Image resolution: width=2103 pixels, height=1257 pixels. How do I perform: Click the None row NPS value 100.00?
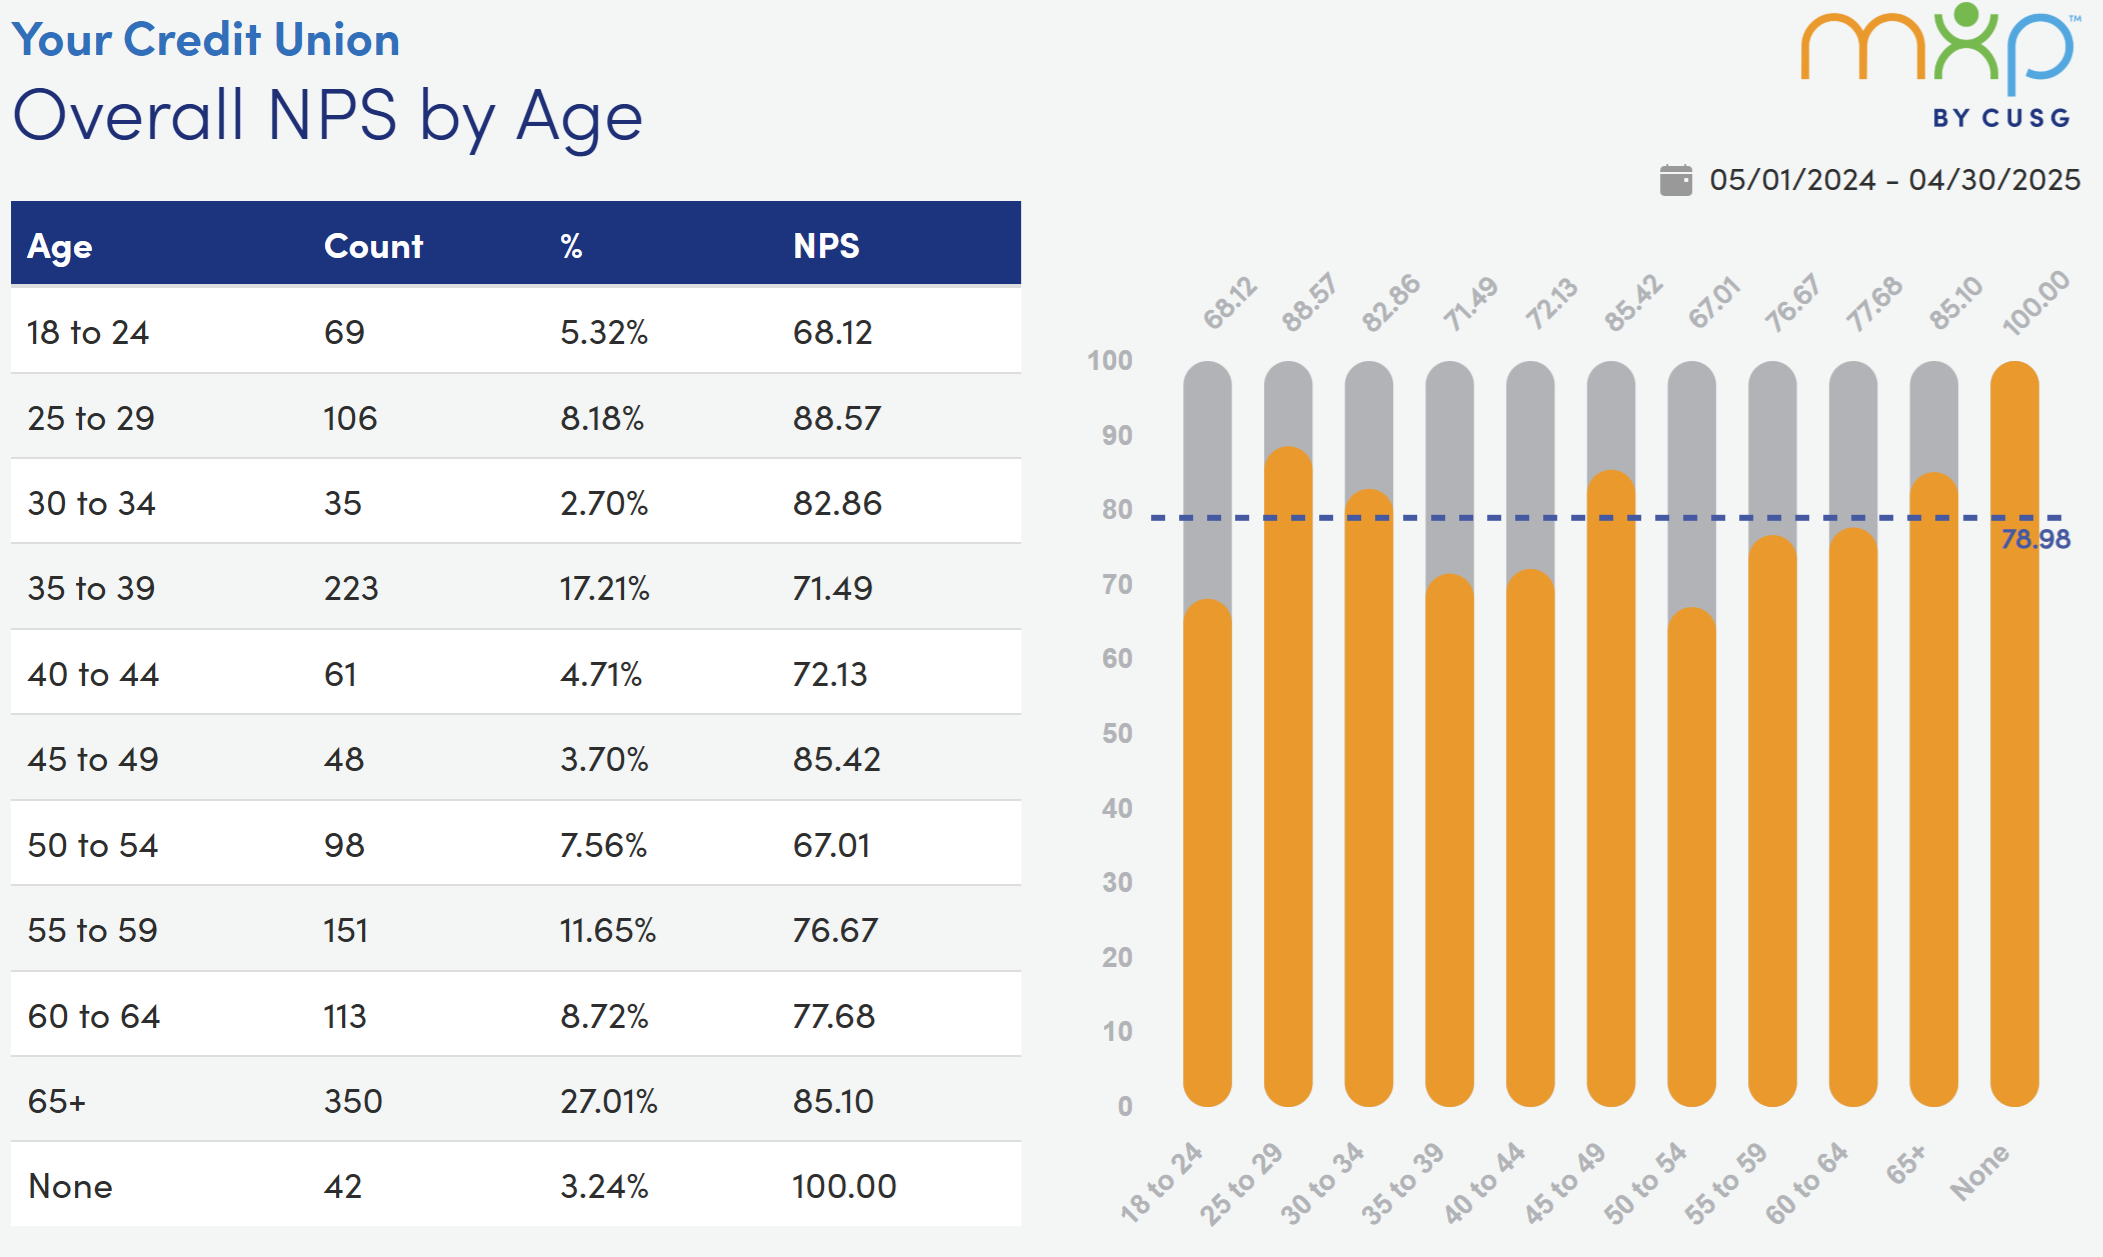click(x=844, y=1186)
